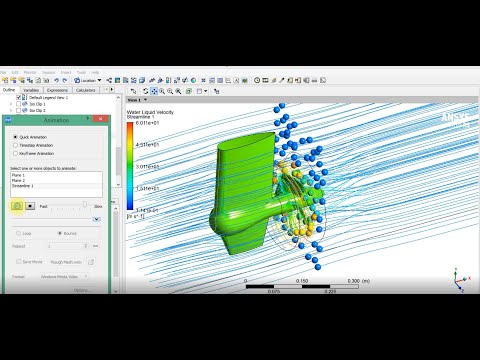Viewport: 480px width, 360px height.
Task: Click the infinity repeat button beside Repeat
Action: click(96, 246)
